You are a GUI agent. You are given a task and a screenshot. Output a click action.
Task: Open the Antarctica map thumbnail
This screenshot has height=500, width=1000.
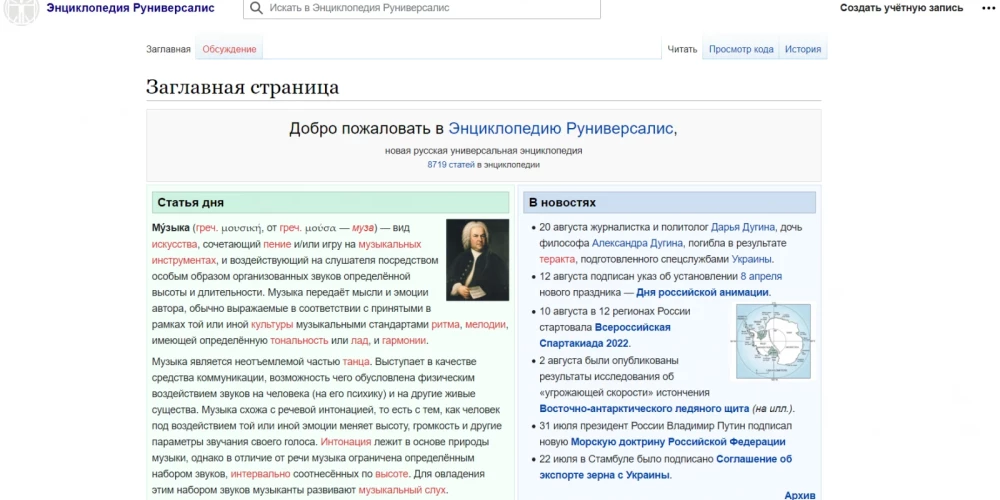click(773, 342)
